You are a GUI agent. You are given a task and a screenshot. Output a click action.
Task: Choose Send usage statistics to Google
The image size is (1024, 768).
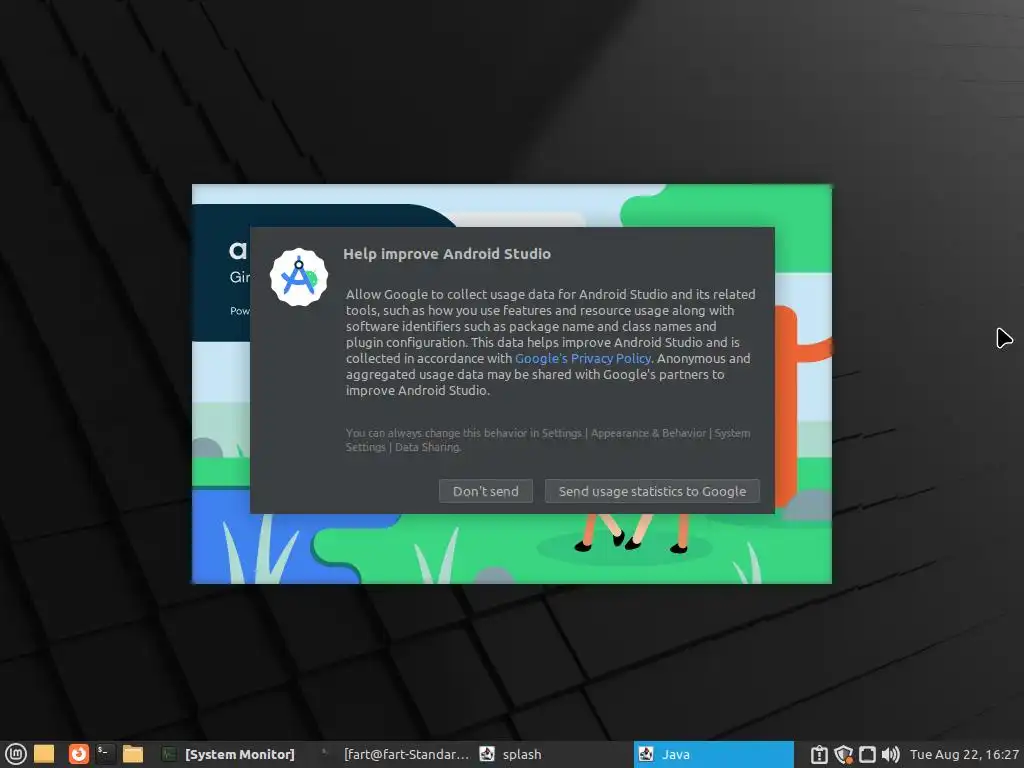pos(652,491)
